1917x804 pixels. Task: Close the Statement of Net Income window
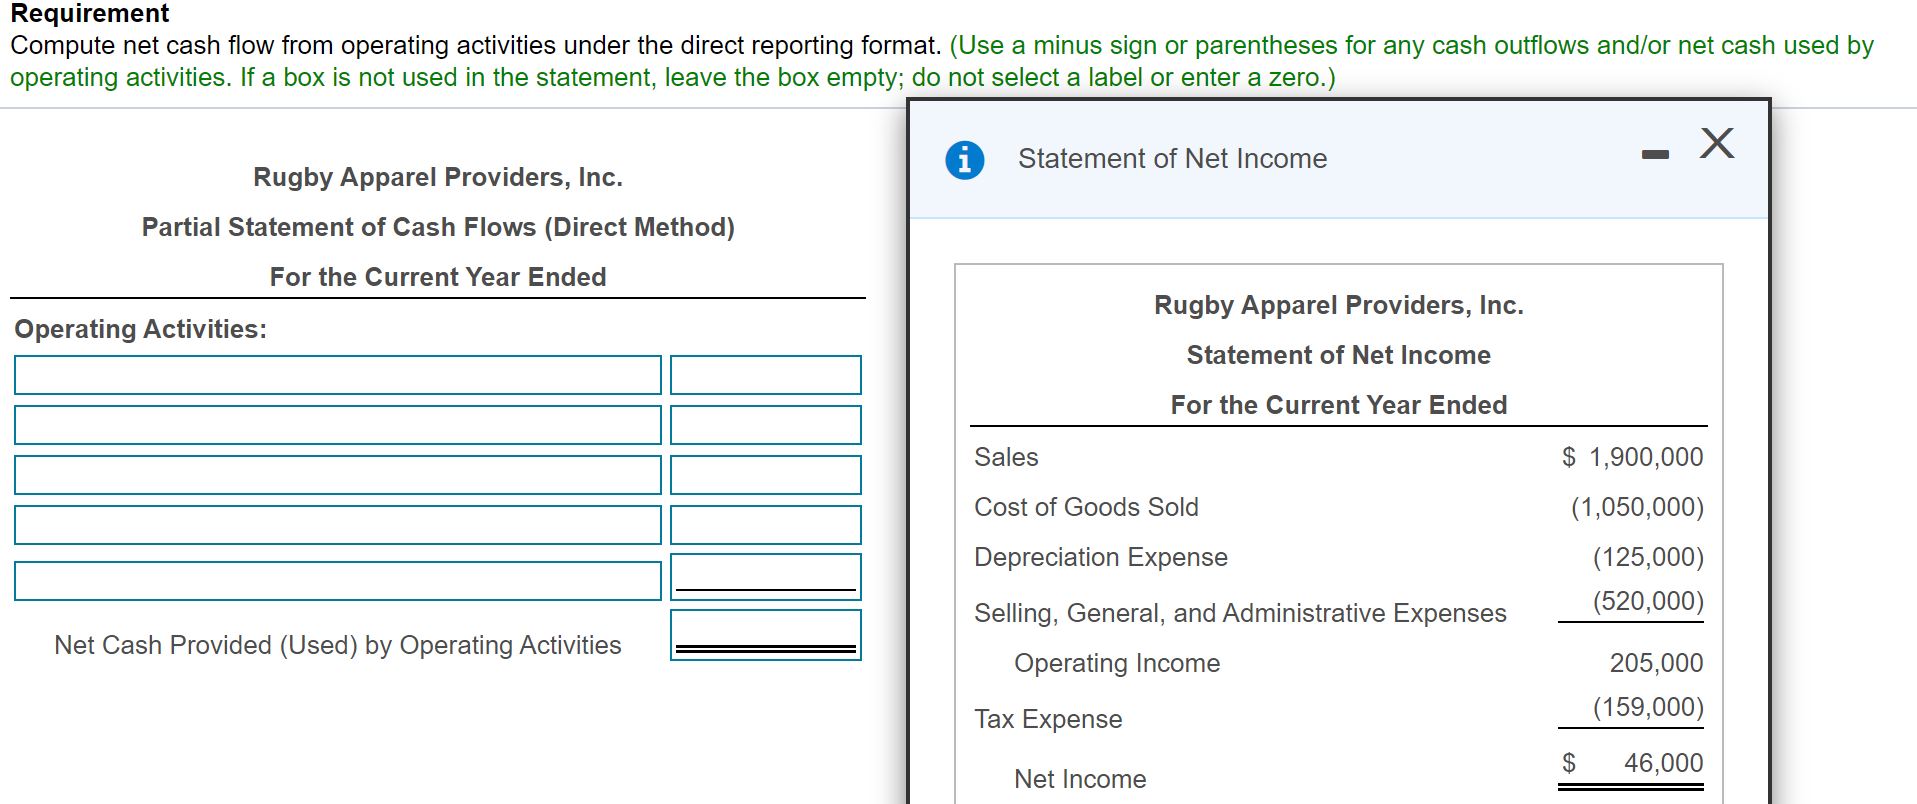click(x=1716, y=143)
